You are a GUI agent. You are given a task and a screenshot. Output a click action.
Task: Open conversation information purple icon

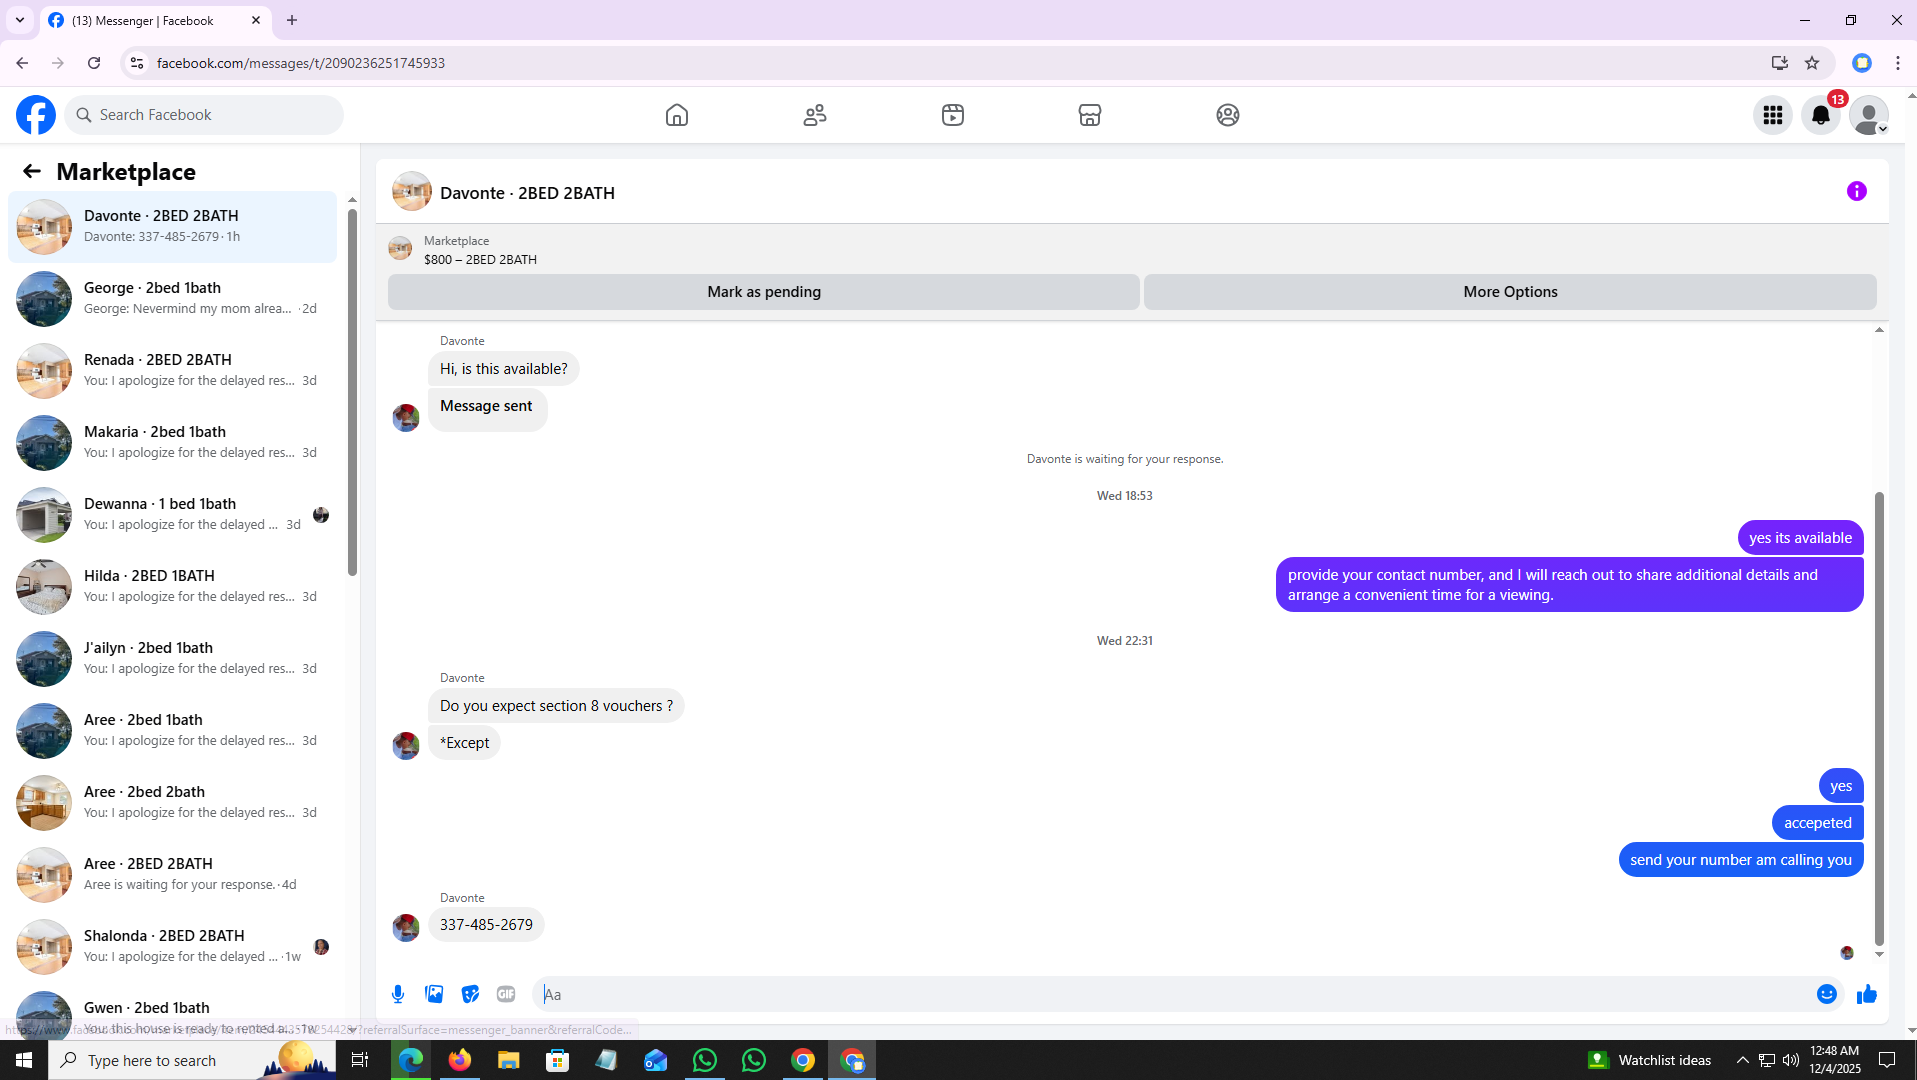point(1857,191)
